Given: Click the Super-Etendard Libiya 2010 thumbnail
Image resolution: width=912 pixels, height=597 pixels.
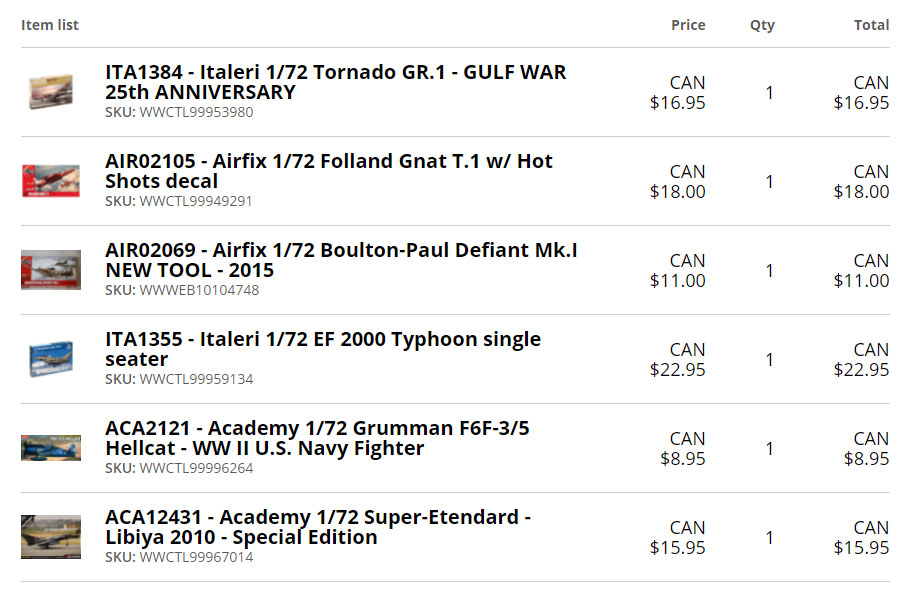Looking at the screenshot, I should 51,537.
